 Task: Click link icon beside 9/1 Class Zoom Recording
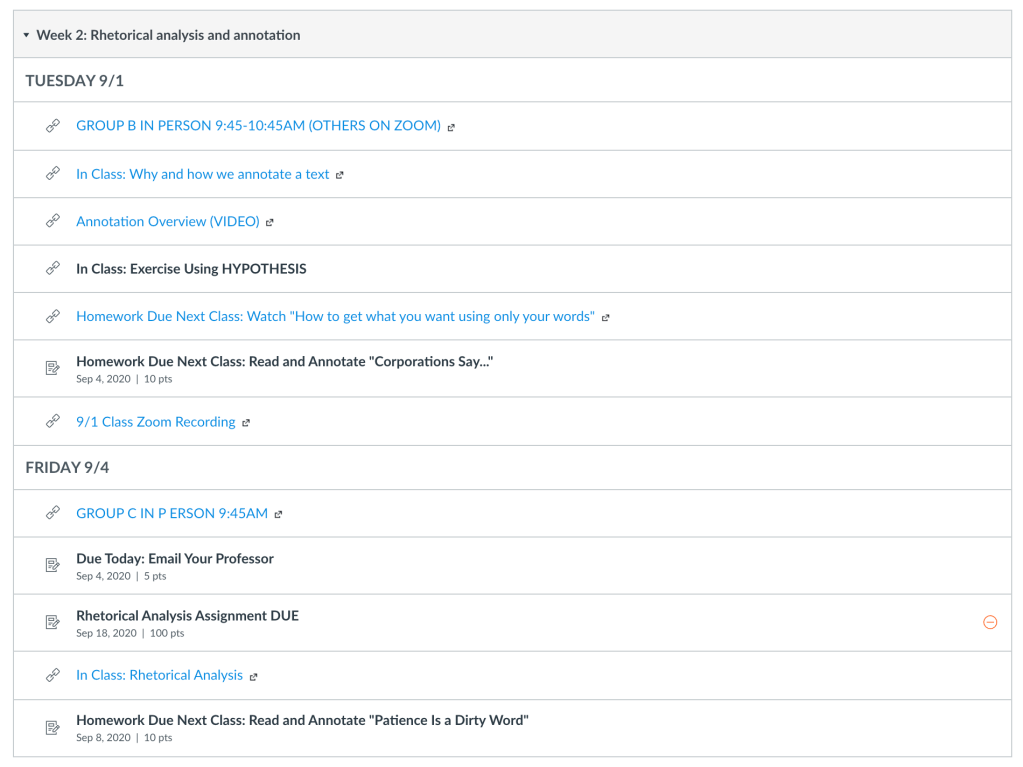pos(53,422)
